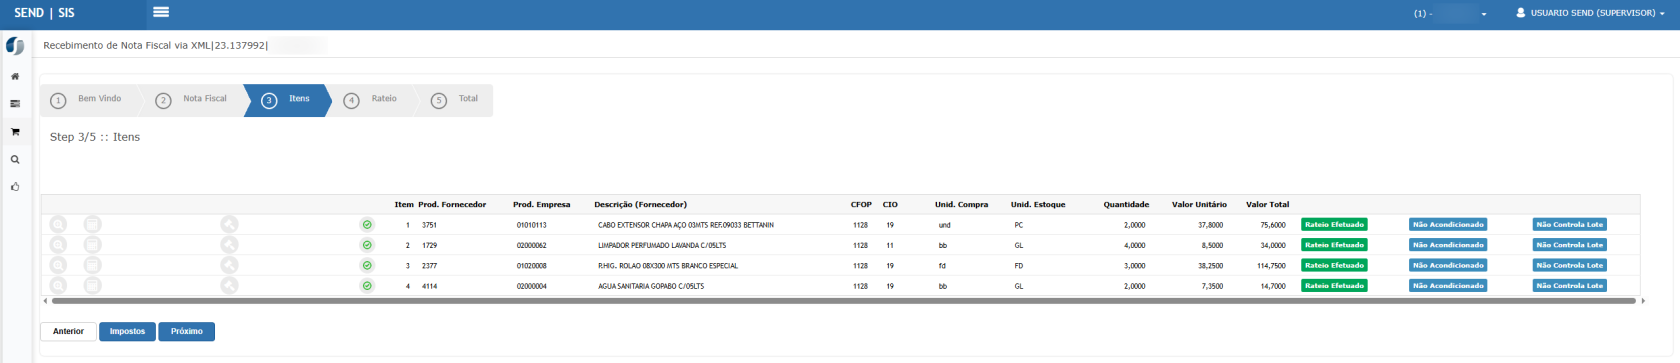Click the Descrição (Fornecedor) column header
1680x363 pixels.
[x=640, y=205]
